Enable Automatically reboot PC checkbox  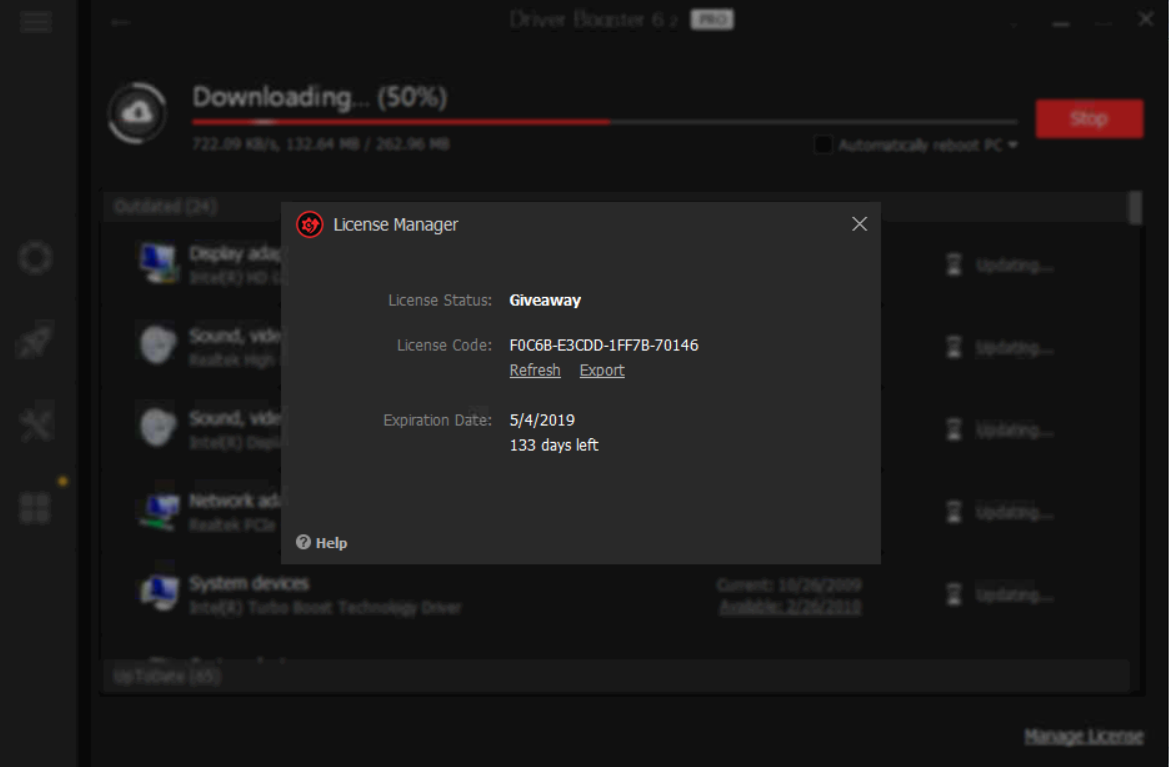point(823,145)
